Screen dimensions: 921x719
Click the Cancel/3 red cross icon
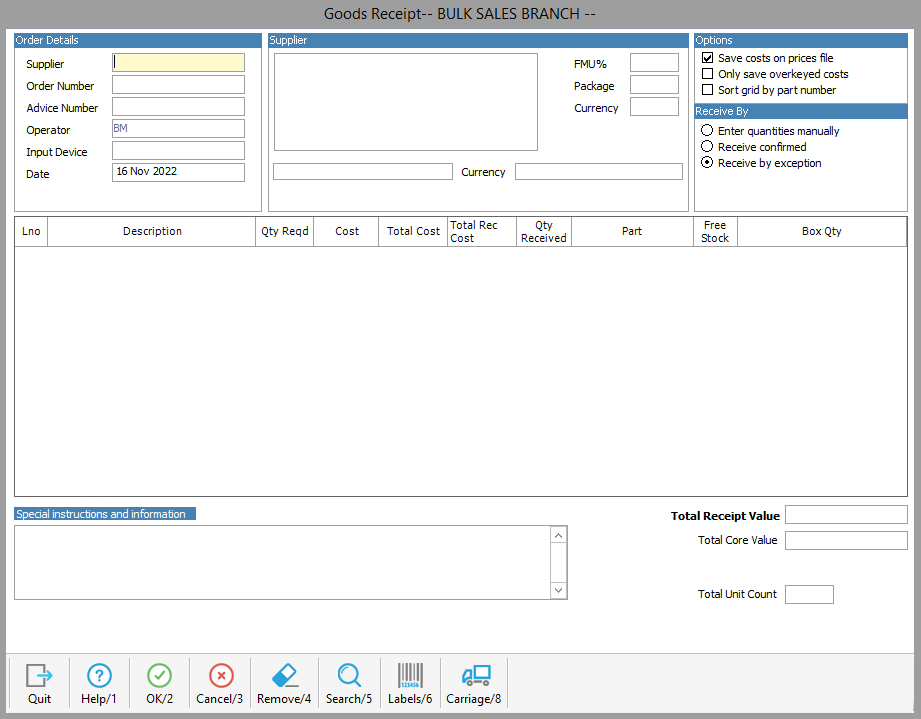(221, 676)
